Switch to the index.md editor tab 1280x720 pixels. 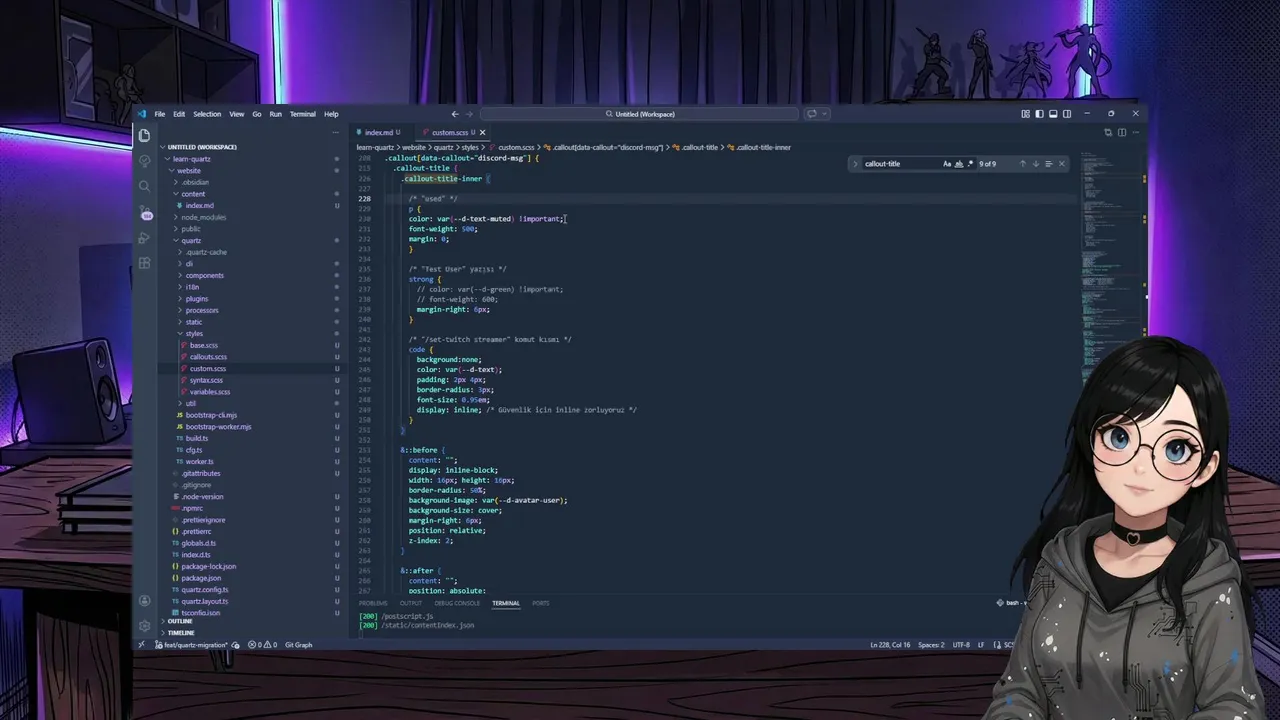(378, 132)
